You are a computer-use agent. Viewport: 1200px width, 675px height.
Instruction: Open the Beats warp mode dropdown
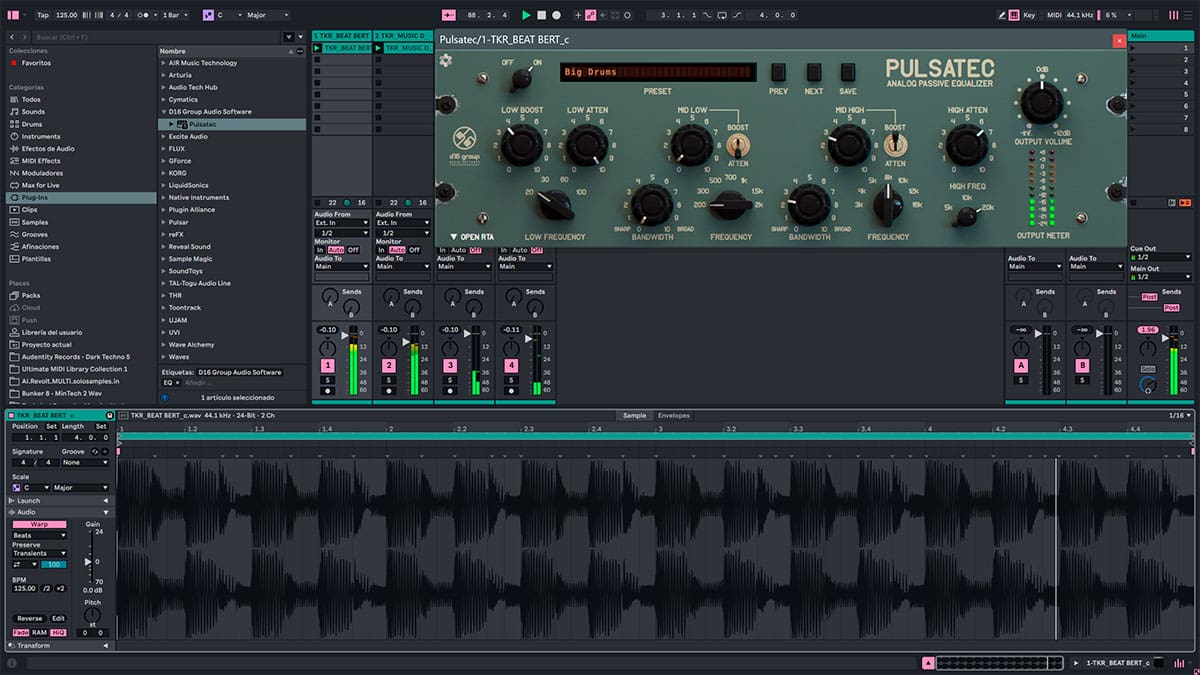(x=39, y=535)
